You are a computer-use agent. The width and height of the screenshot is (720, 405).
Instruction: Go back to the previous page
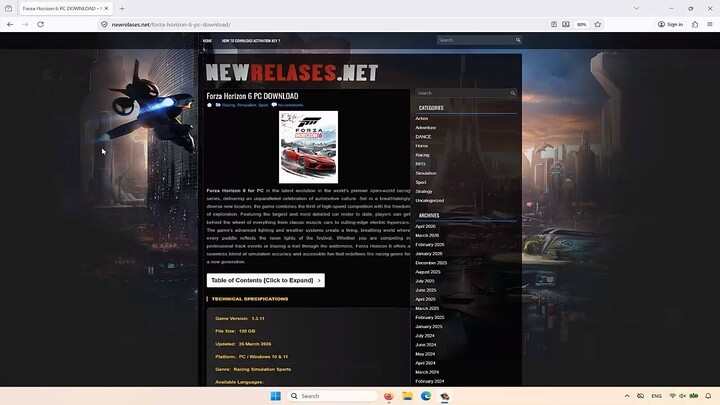tap(10, 24)
